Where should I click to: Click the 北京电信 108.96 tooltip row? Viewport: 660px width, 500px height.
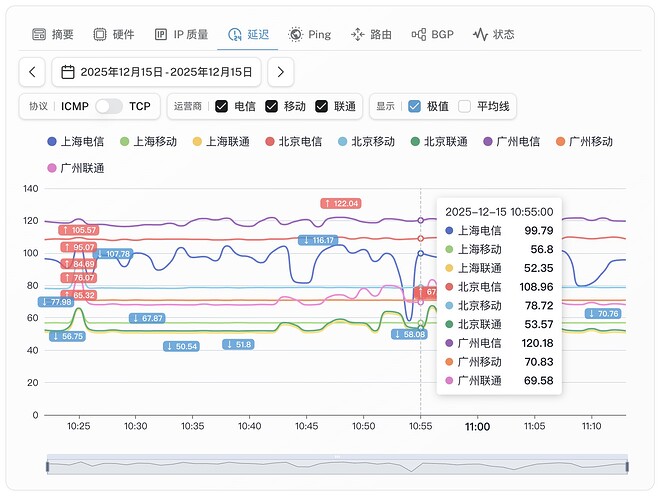coord(499,287)
